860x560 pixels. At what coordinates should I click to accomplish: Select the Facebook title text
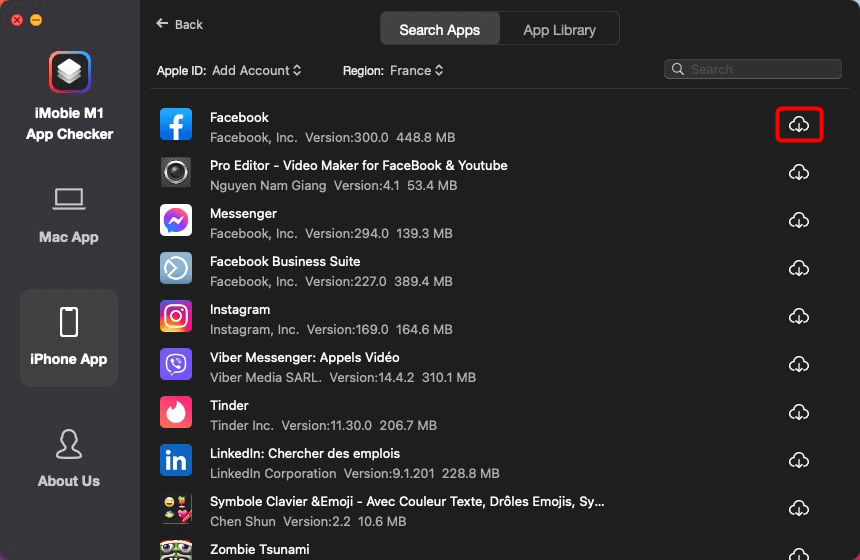pyautogui.click(x=239, y=117)
